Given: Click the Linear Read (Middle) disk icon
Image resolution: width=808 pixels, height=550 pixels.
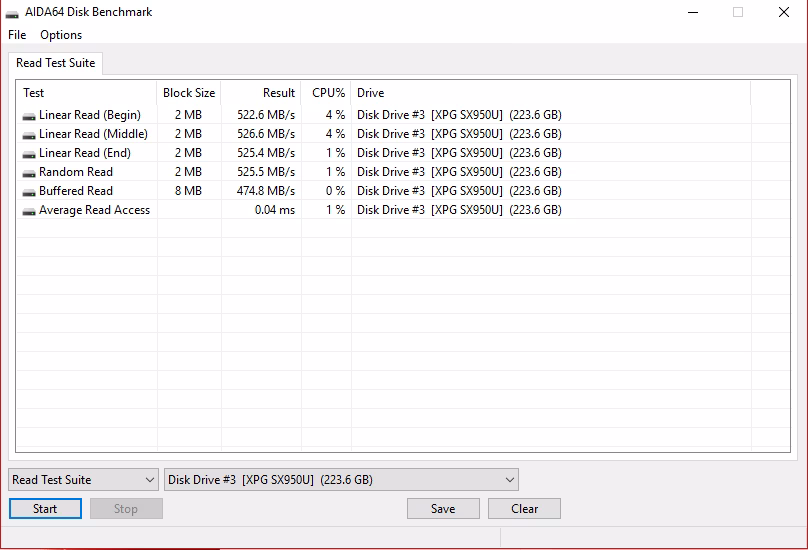Looking at the screenshot, I should tap(29, 135).
